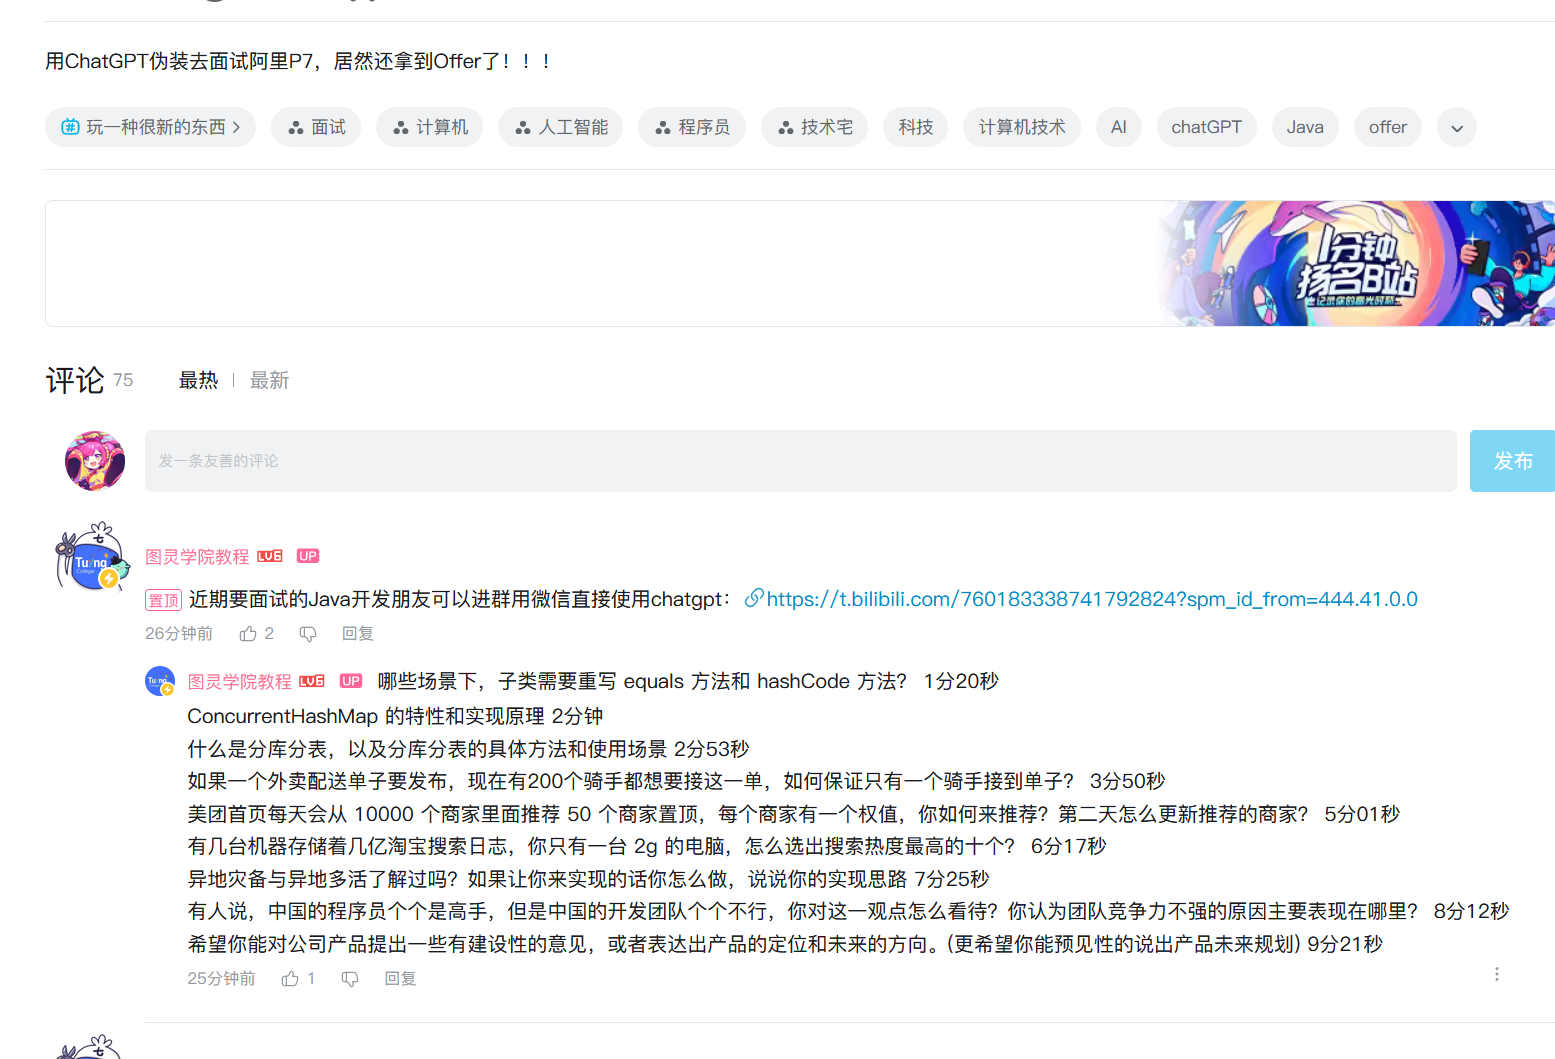
Task: Reply to the comment posted 25分钟前
Action: (x=400, y=978)
